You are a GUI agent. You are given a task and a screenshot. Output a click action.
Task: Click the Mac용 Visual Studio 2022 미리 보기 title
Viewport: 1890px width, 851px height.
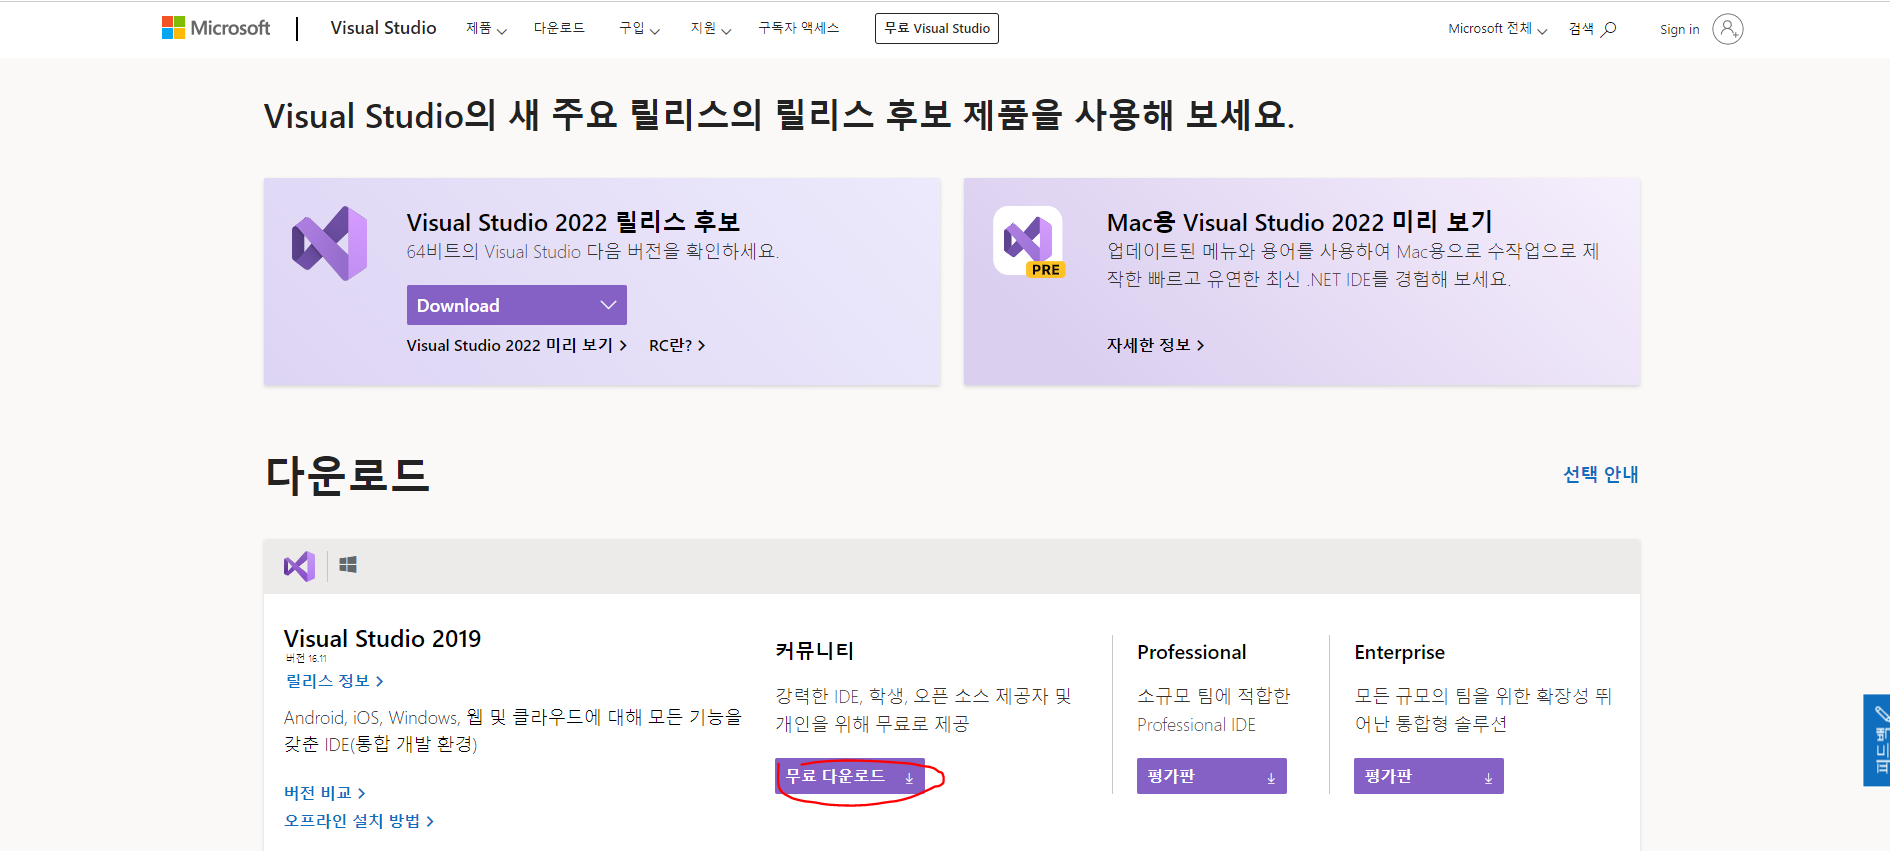pos(1299,222)
